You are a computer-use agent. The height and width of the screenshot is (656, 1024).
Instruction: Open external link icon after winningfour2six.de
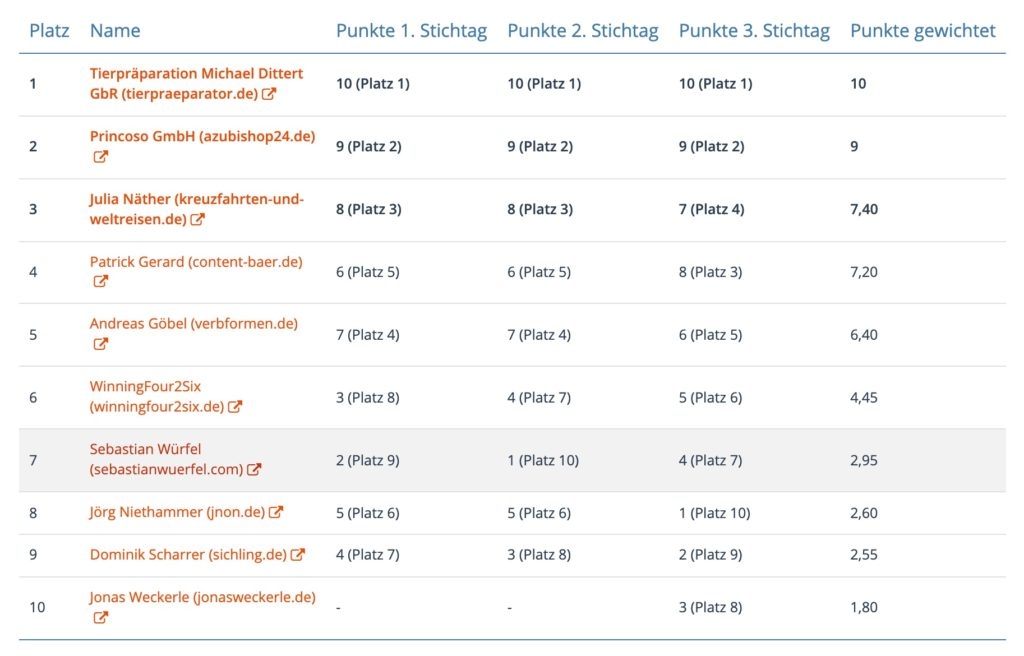235,407
